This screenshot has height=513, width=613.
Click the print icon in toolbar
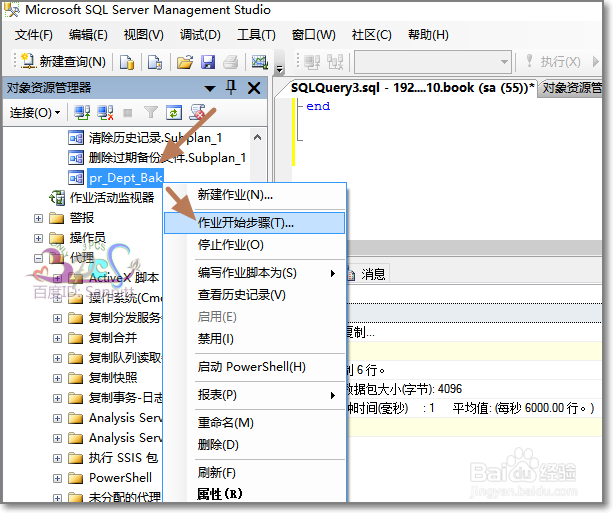click(231, 62)
